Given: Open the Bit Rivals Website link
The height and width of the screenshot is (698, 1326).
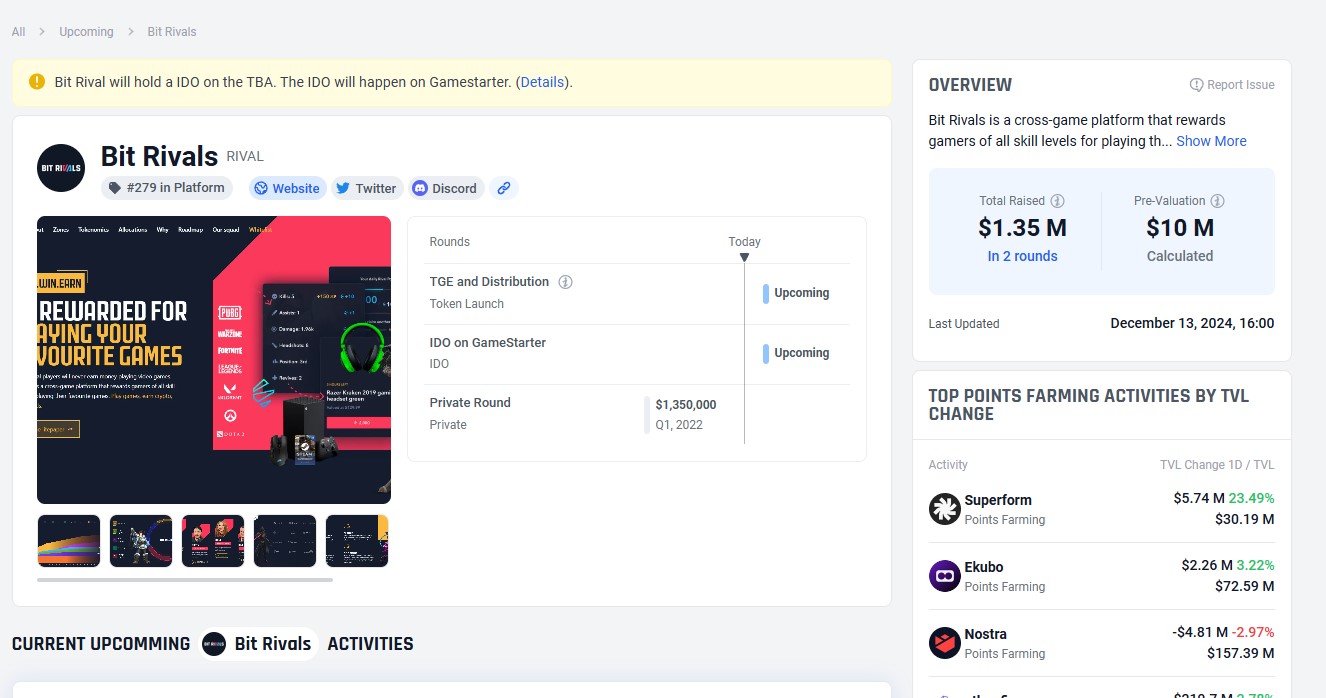Looking at the screenshot, I should 286,188.
